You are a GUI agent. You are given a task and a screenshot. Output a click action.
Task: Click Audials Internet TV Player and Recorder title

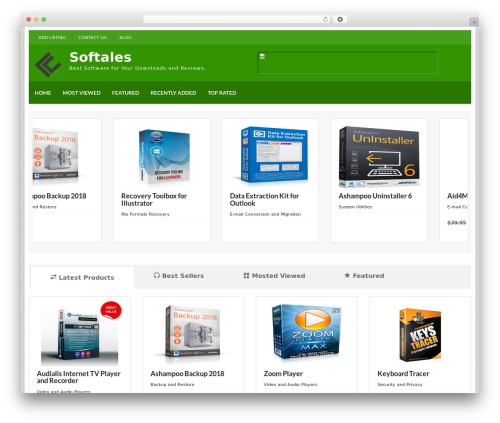click(x=79, y=377)
